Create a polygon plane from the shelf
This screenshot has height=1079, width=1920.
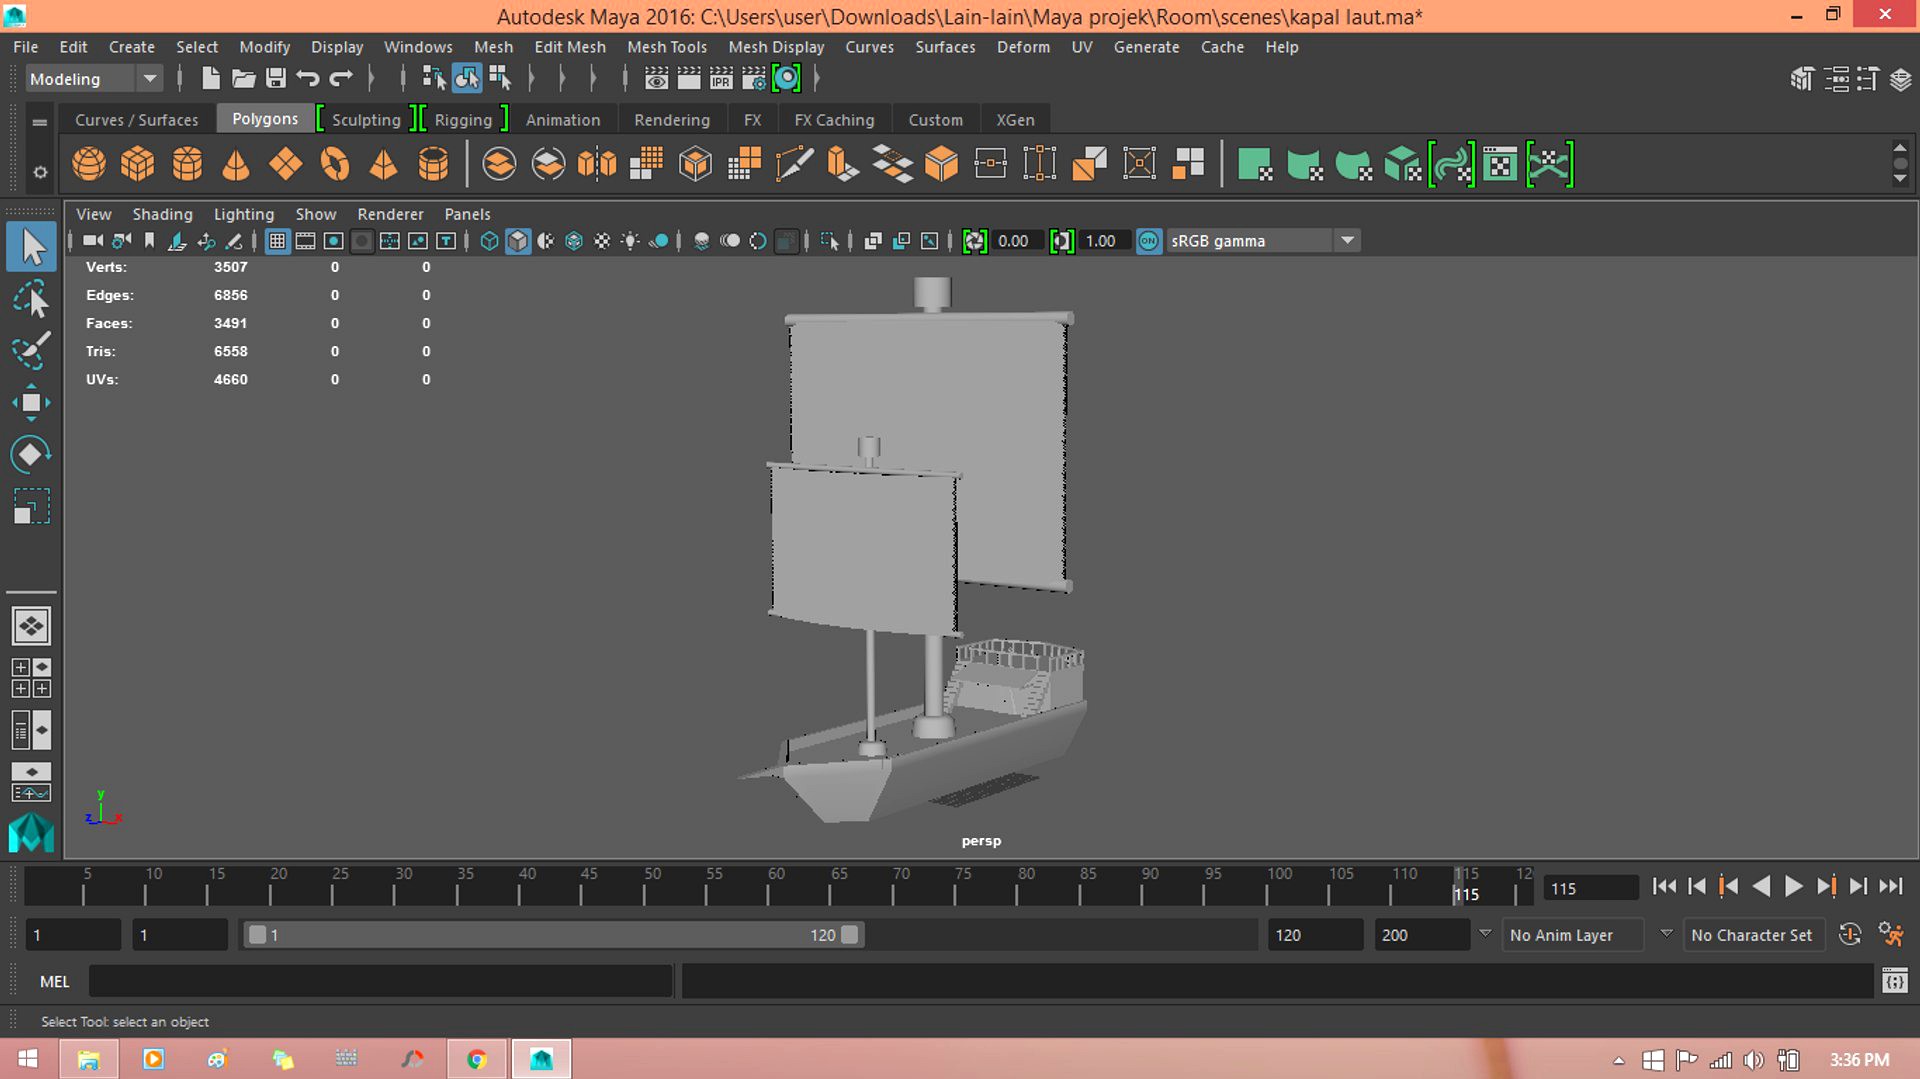pyautogui.click(x=285, y=164)
